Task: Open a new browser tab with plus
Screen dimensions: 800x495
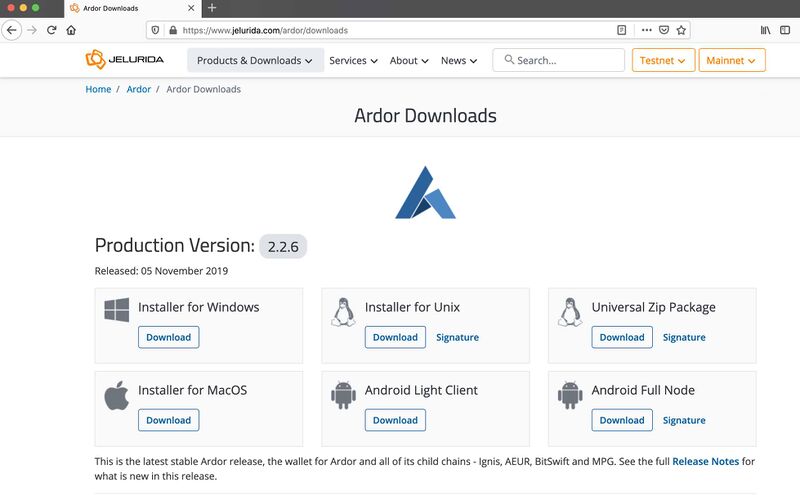Action: 212,8
